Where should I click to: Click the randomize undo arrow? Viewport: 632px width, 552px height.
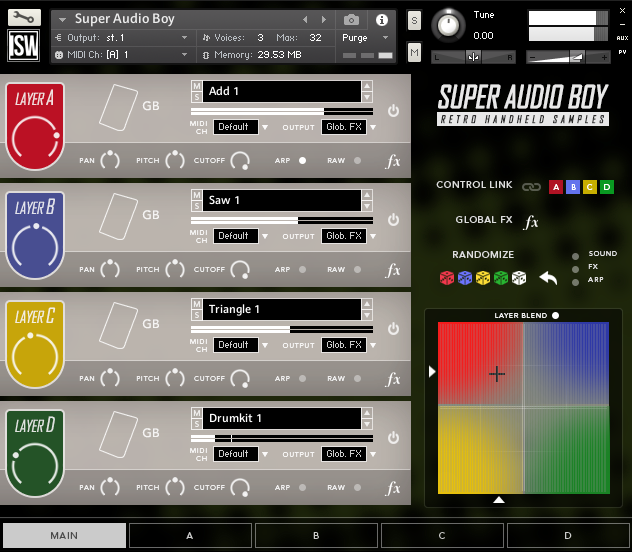tap(547, 278)
